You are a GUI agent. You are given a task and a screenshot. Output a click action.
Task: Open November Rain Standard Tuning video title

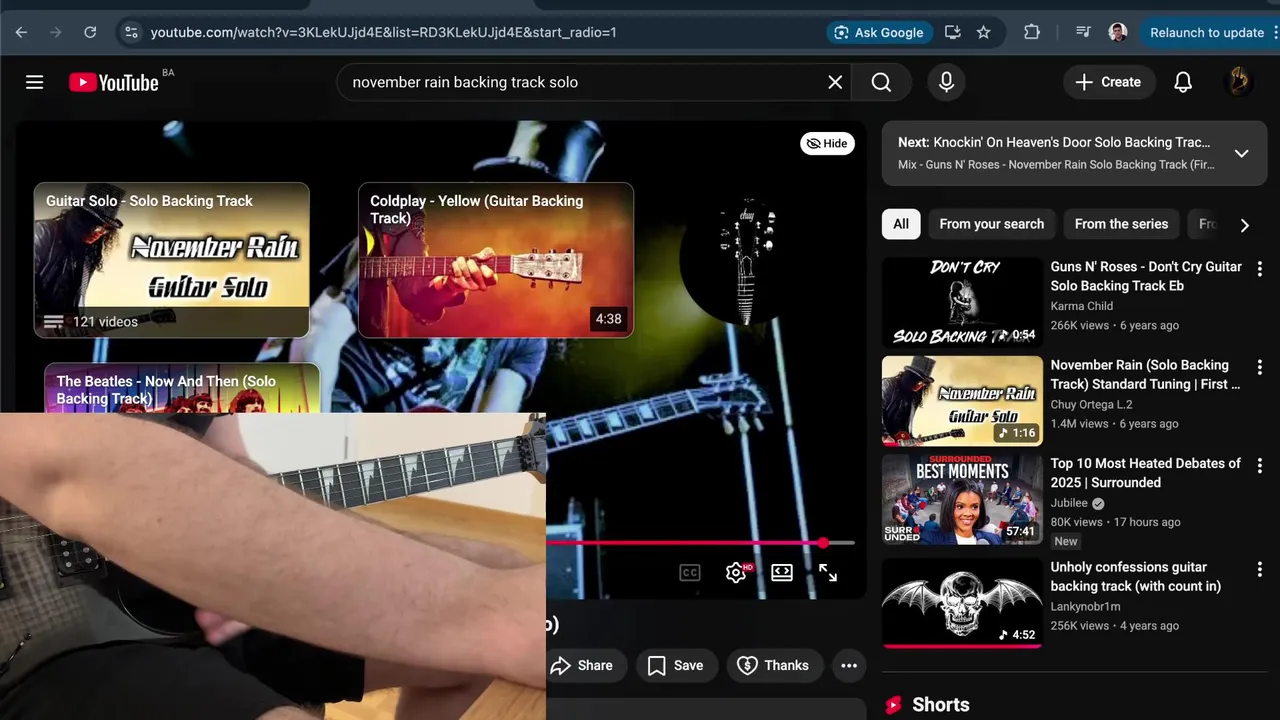pos(1145,374)
